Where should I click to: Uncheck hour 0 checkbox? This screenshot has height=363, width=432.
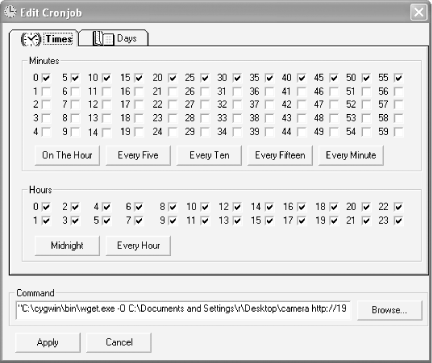coord(46,207)
